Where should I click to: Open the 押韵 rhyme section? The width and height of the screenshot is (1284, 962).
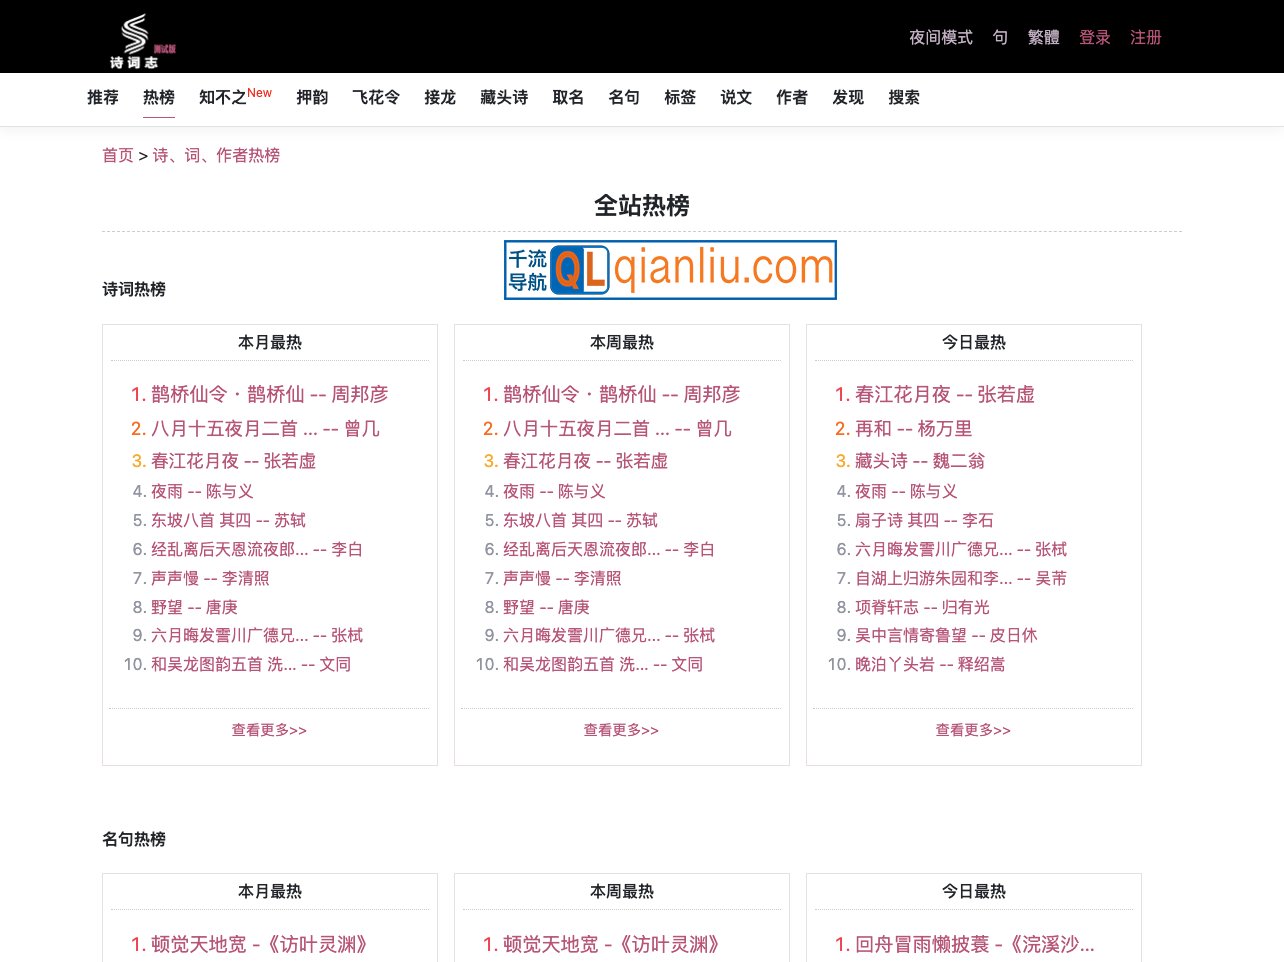coord(312,97)
